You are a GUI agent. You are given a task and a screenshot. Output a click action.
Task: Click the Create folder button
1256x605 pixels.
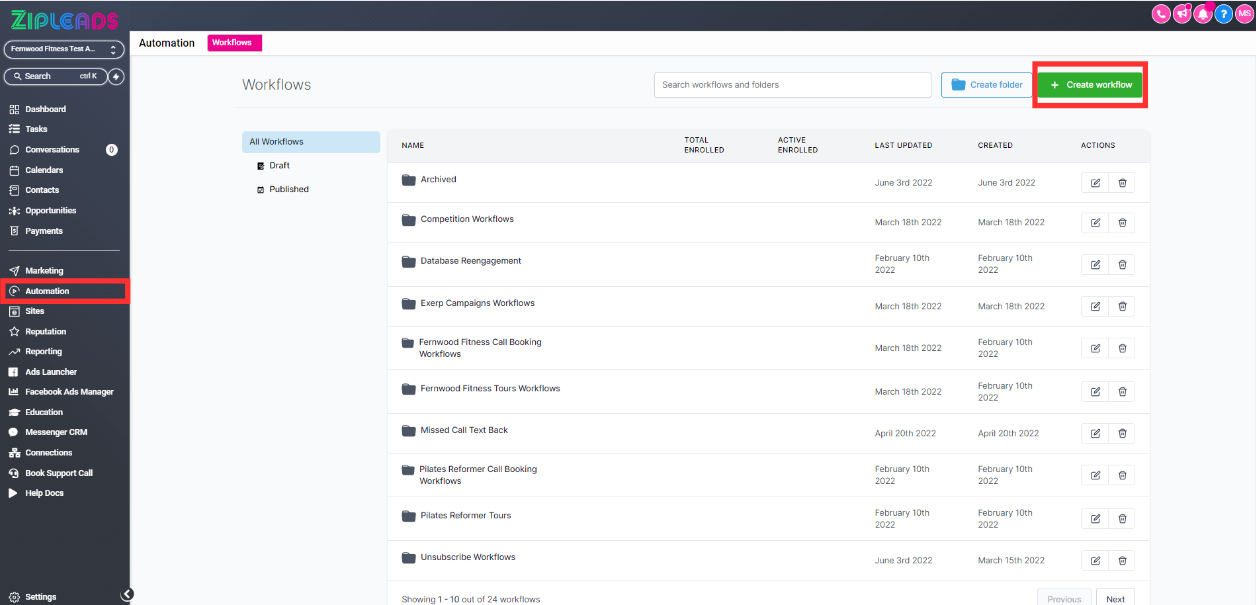click(x=987, y=85)
